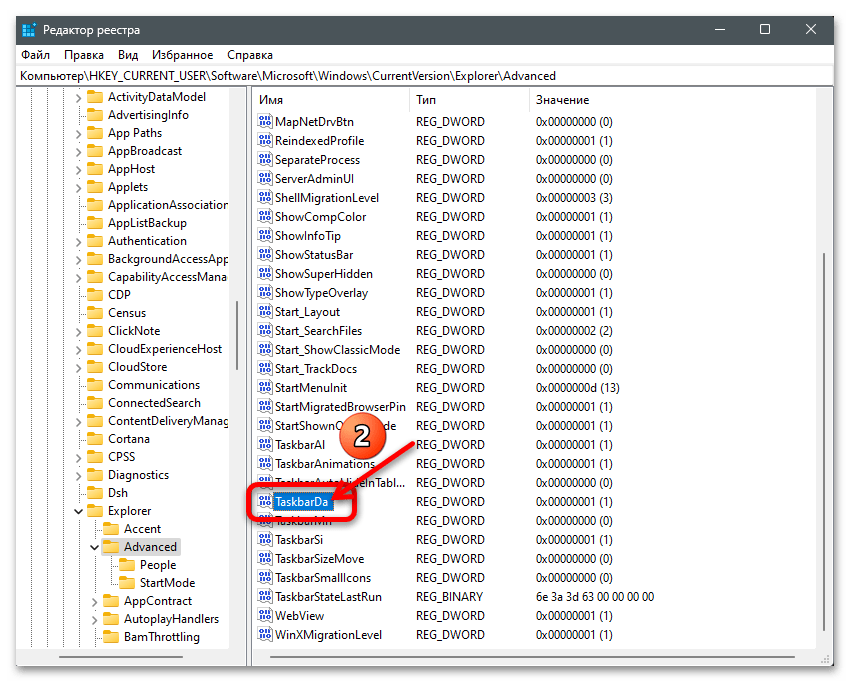Click the value icon next to ReindexedProfile

point(265,140)
